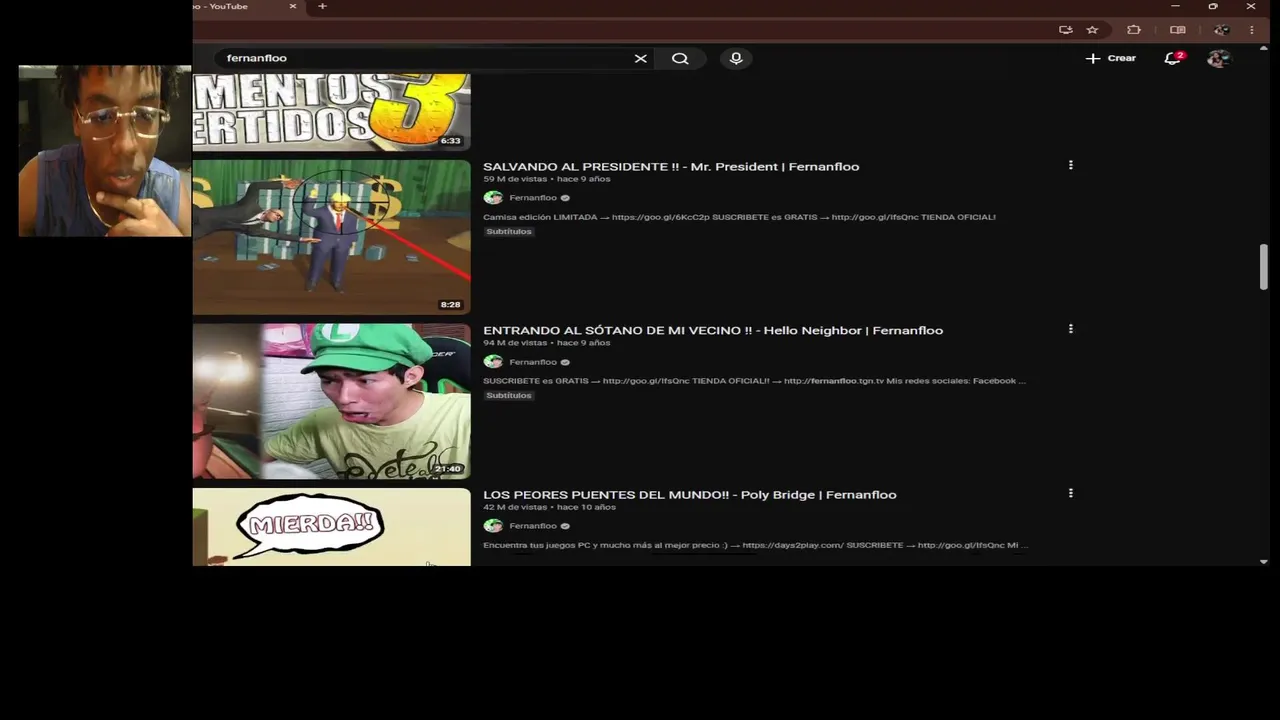
Task: Open the notifications bell
Action: point(1173,58)
